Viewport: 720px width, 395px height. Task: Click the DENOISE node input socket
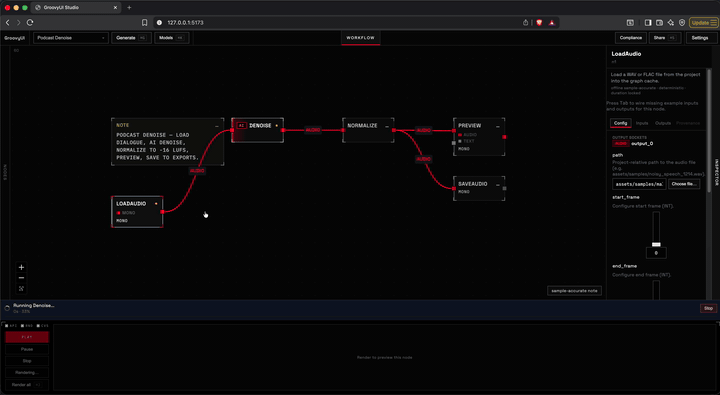click(232, 130)
